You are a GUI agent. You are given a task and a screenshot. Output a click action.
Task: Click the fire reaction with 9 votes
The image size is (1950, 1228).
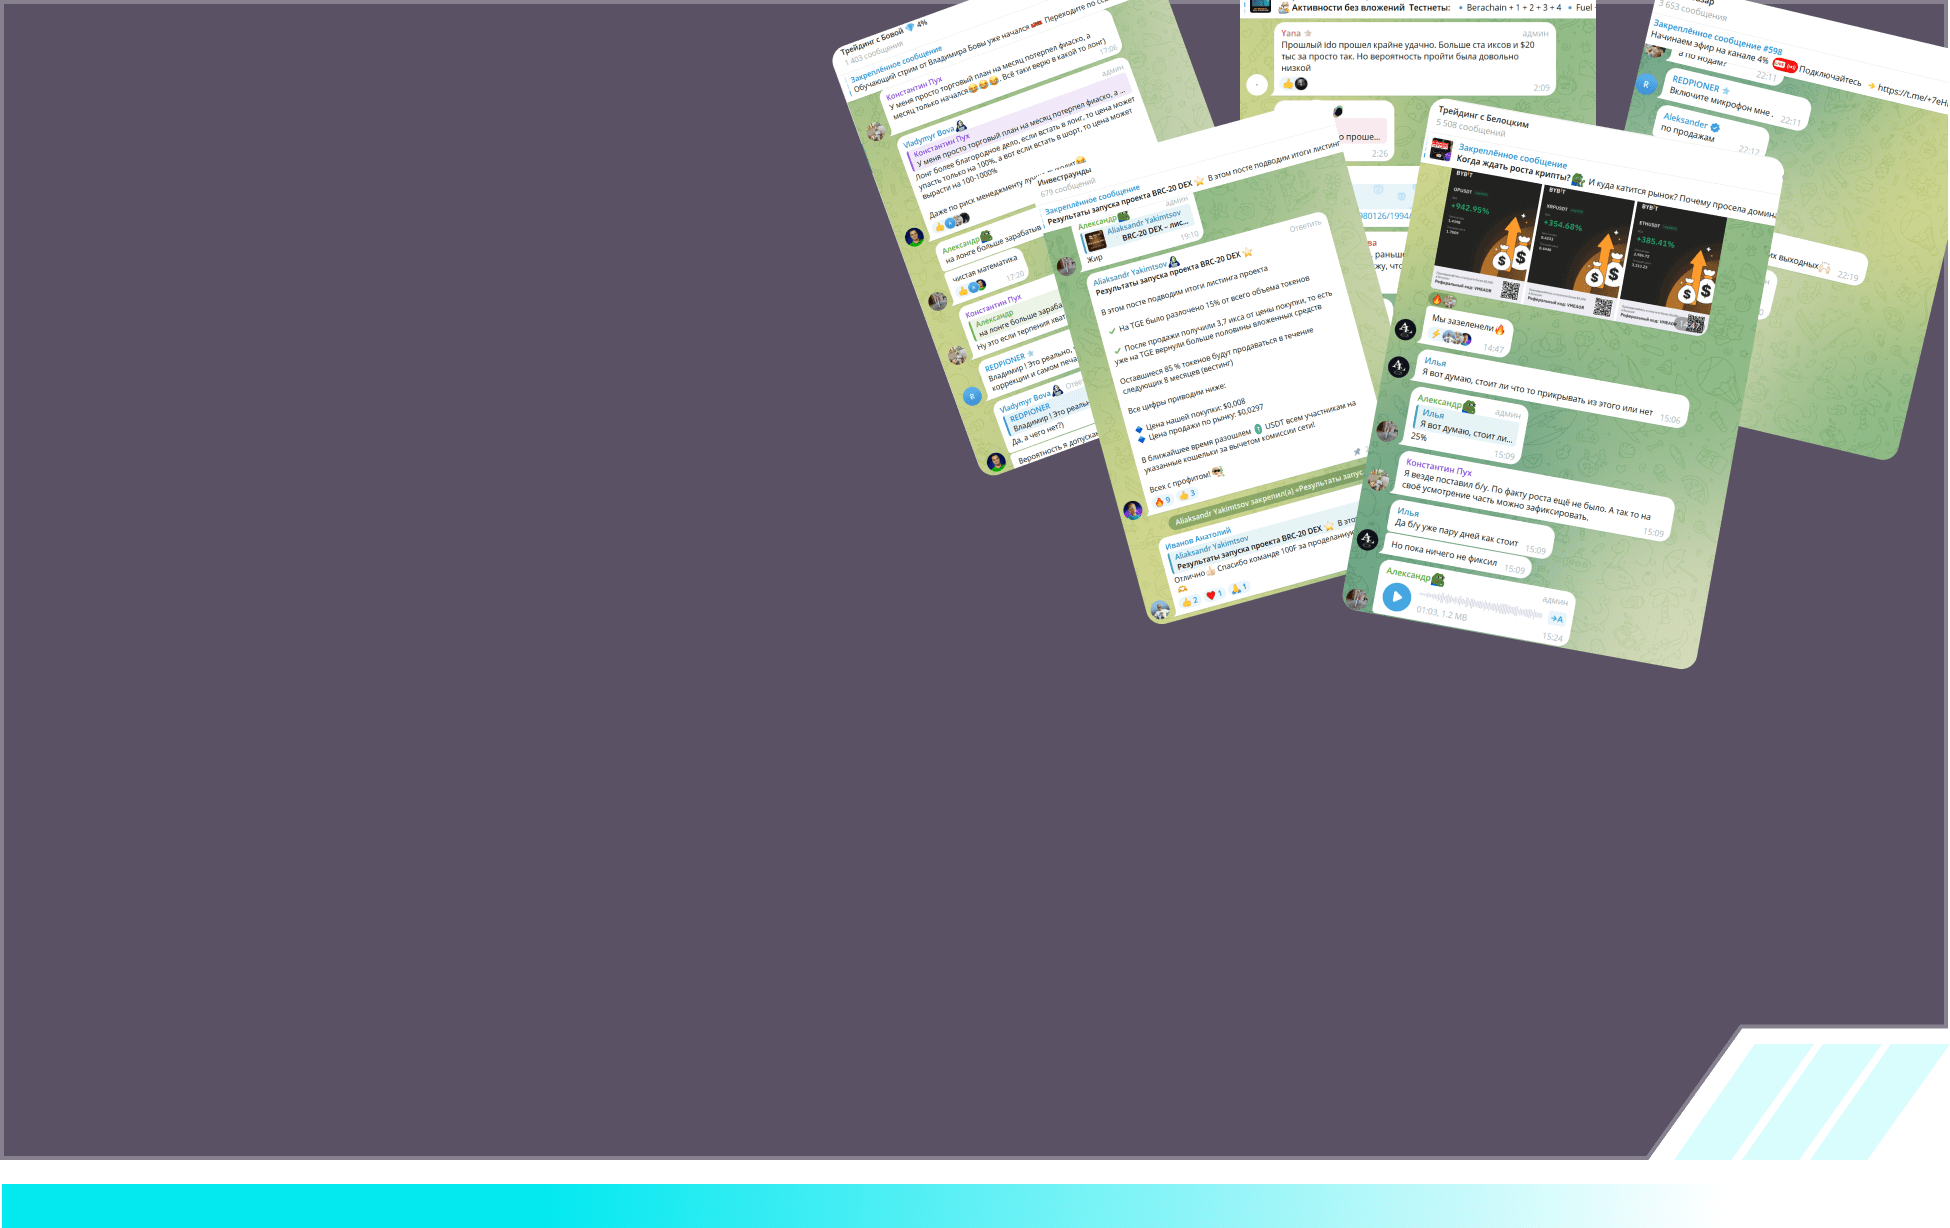[1162, 500]
